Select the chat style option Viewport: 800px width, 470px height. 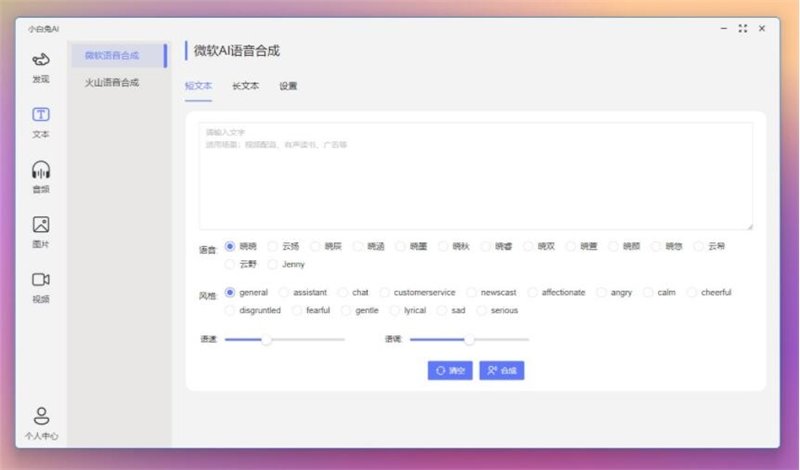point(343,292)
